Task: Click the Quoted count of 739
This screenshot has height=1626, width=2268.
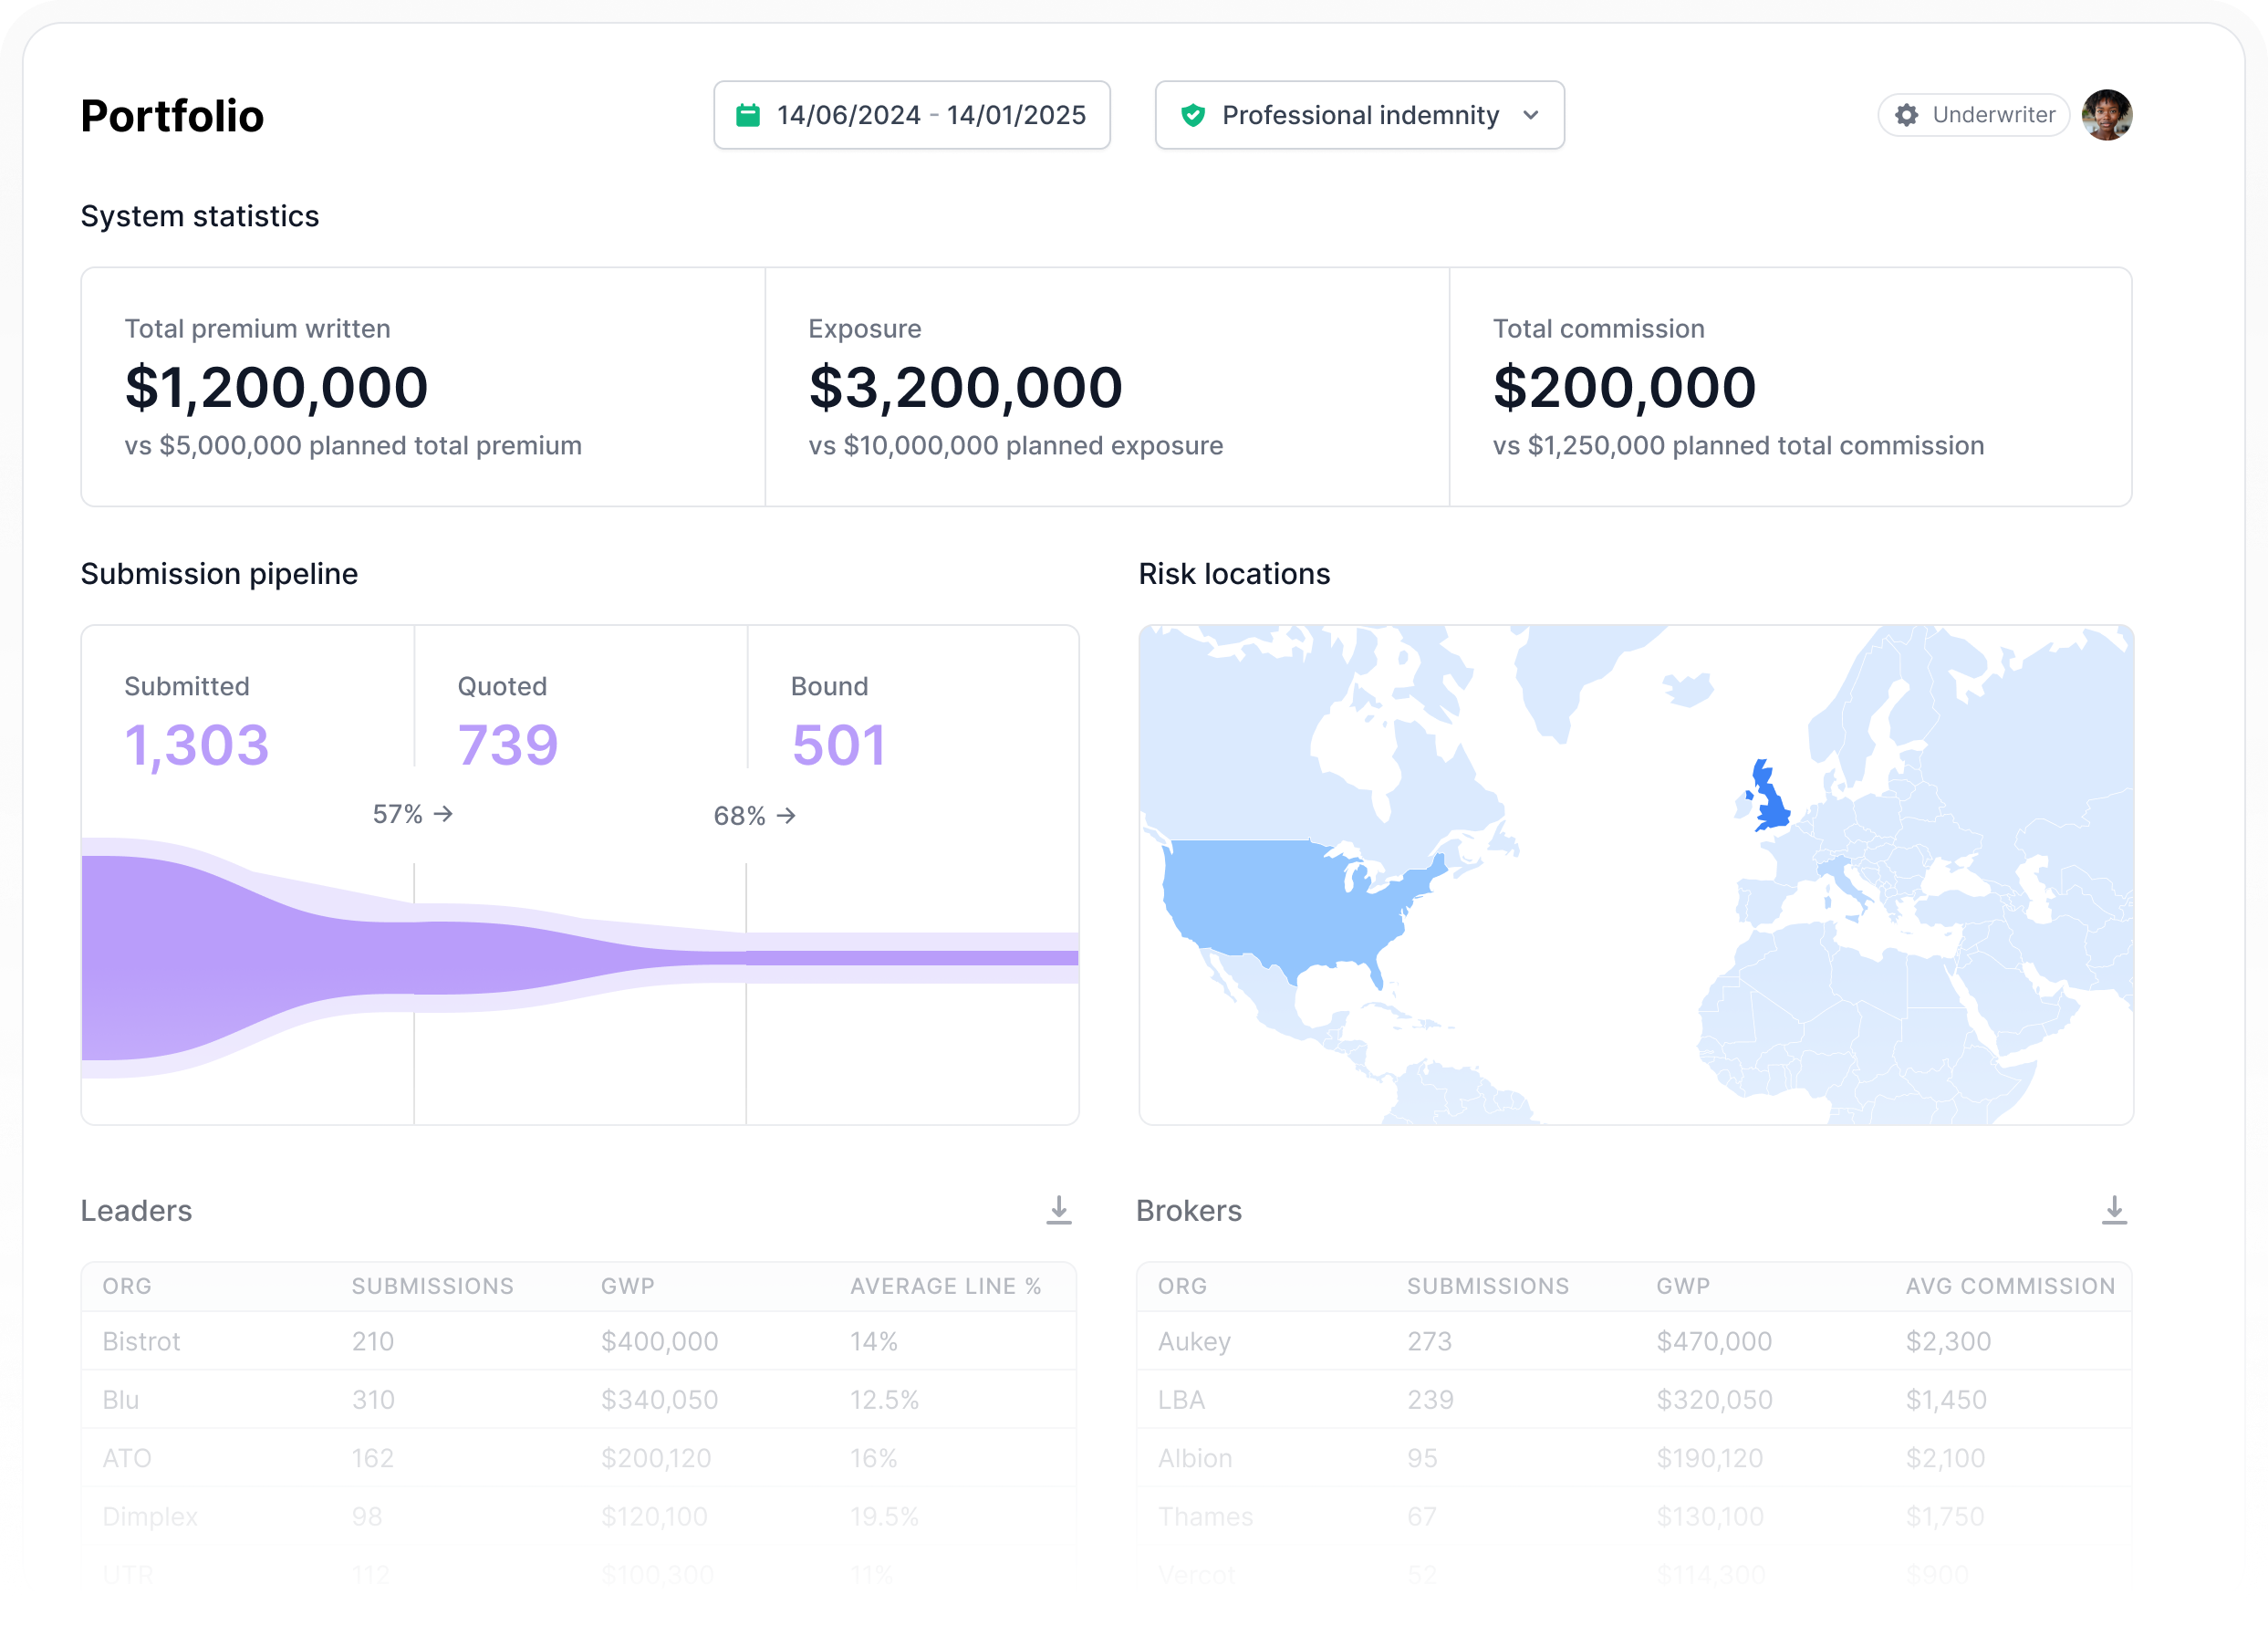Action: point(507,742)
